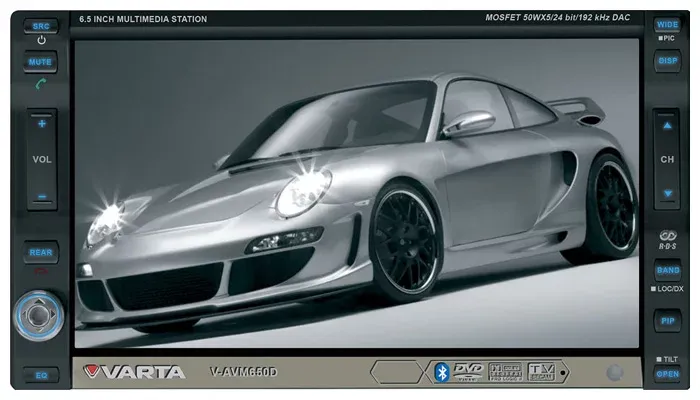
Task: Change radio band with BAND button
Action: 668,271
